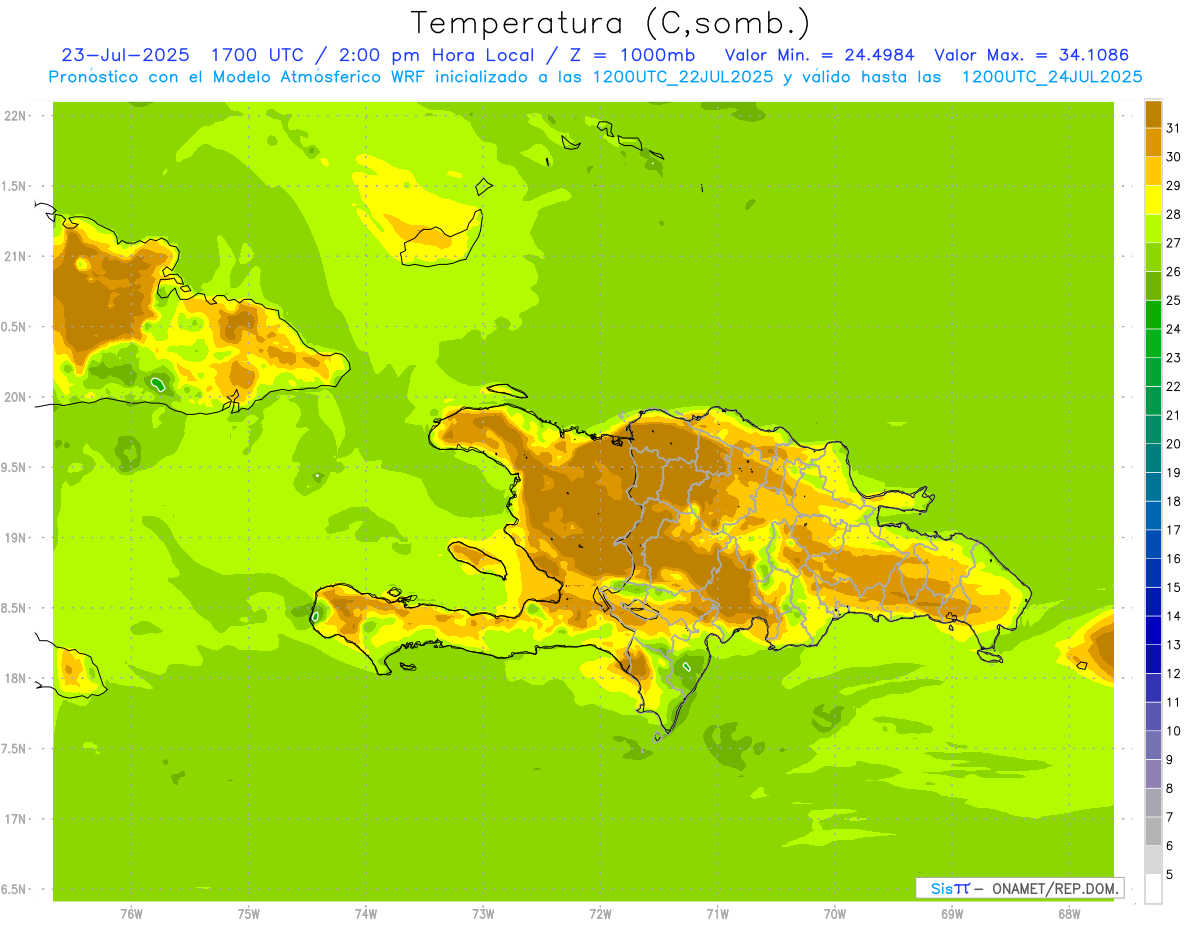Screen dimensions: 1200x927
Task: Click the "75W" longitude label
Action: coord(248,914)
